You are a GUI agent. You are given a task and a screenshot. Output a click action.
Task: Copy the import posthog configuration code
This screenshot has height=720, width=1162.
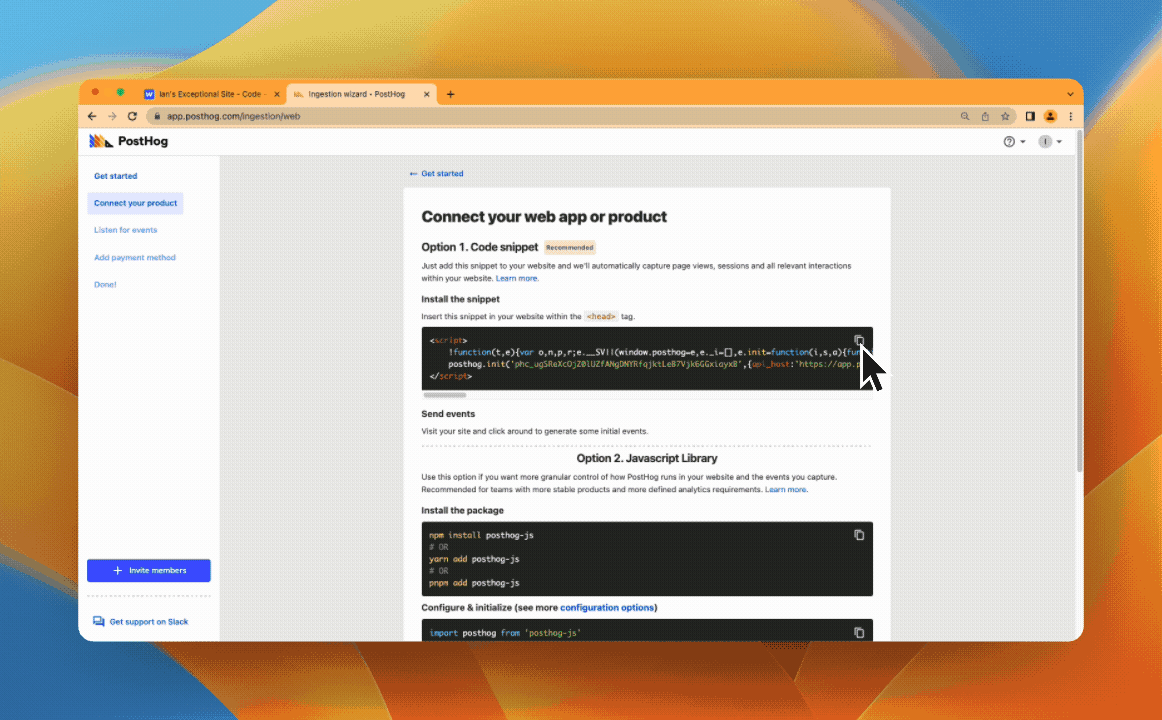tap(858, 632)
